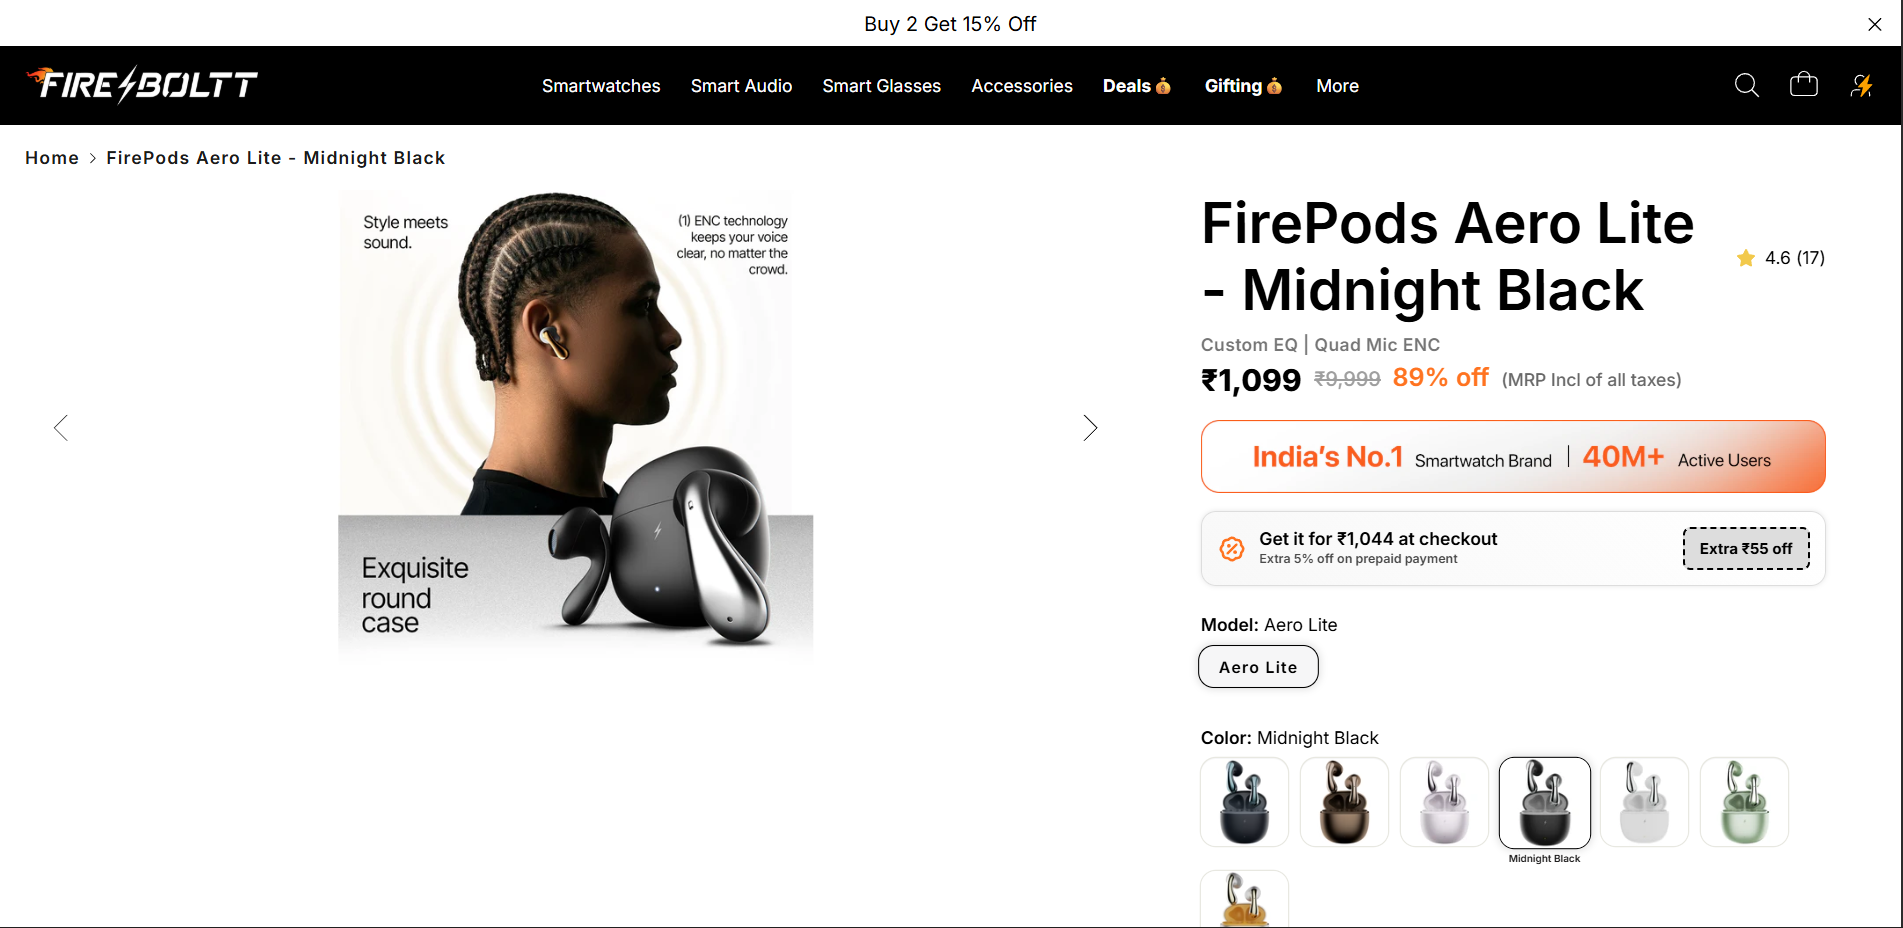Screen dimensions: 1903x928
Task: Select the Aero Lite model option
Action: point(1258,667)
